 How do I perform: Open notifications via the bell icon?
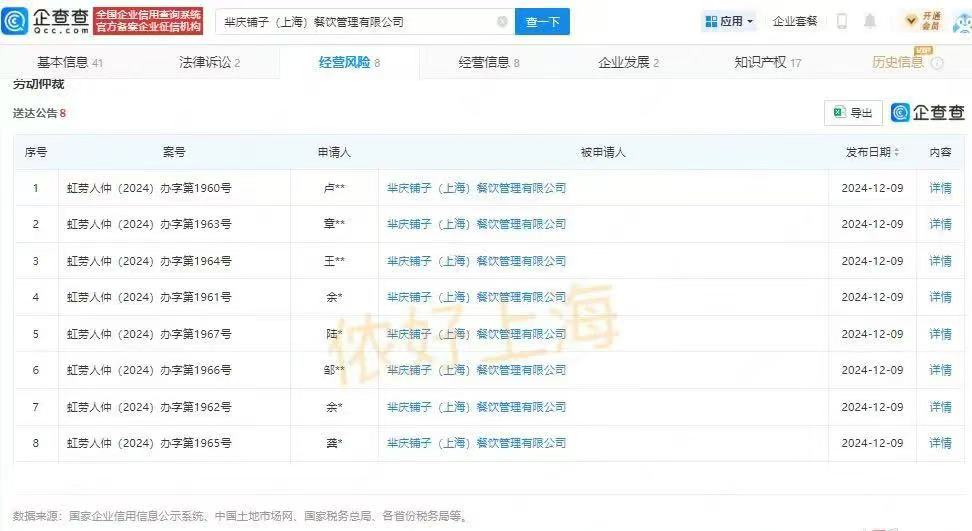pos(870,21)
